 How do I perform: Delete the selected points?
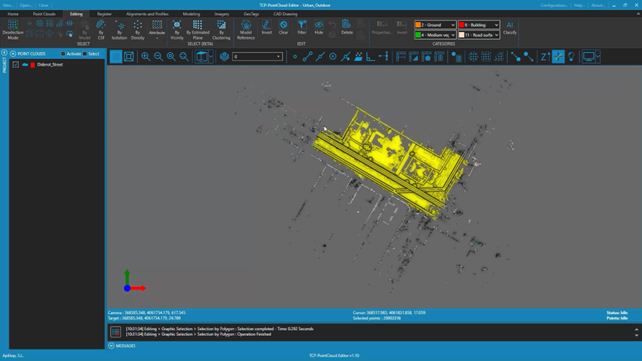pyautogui.click(x=347, y=27)
